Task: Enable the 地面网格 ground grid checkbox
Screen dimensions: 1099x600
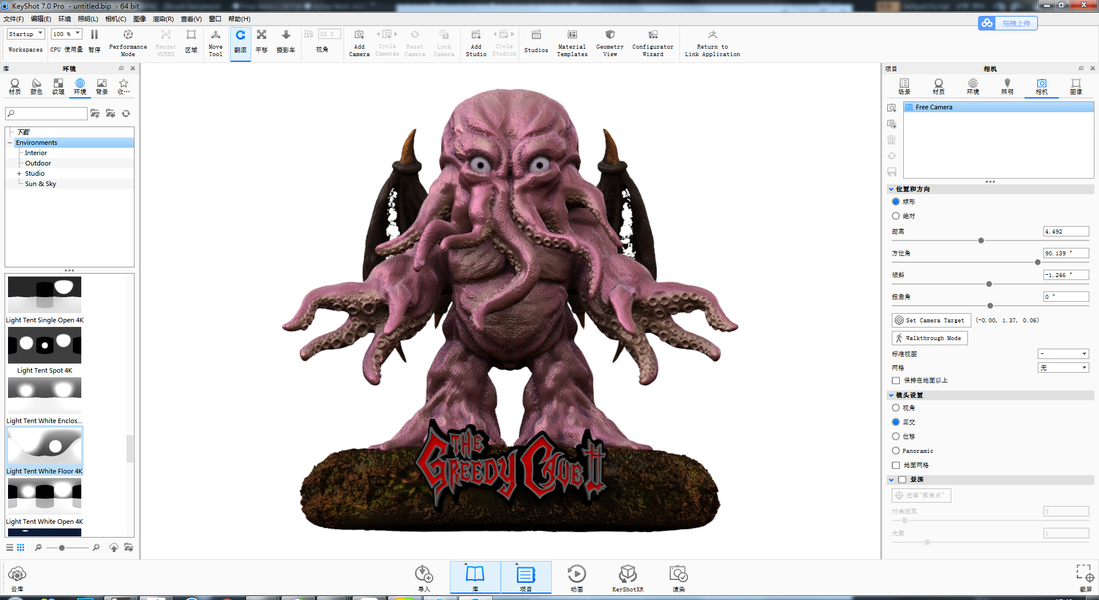Action: (896, 465)
